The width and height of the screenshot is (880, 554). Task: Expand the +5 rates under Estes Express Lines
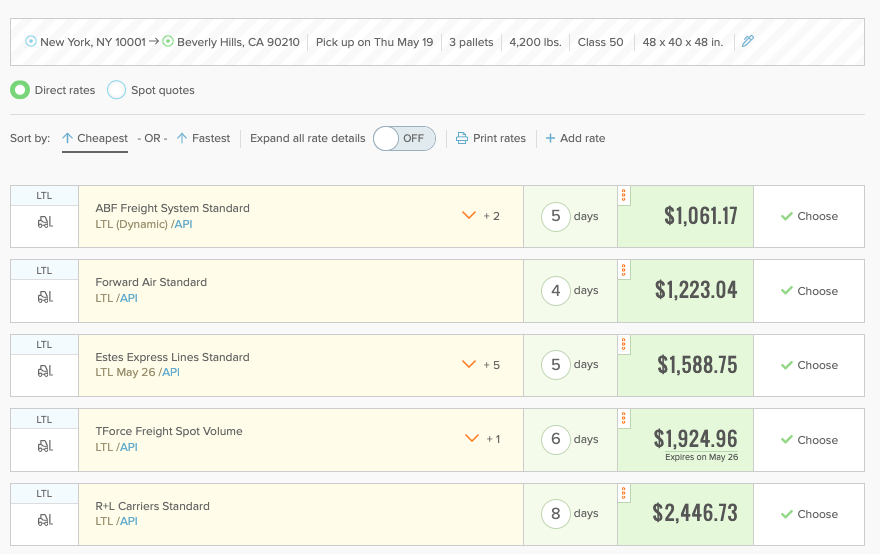481,364
